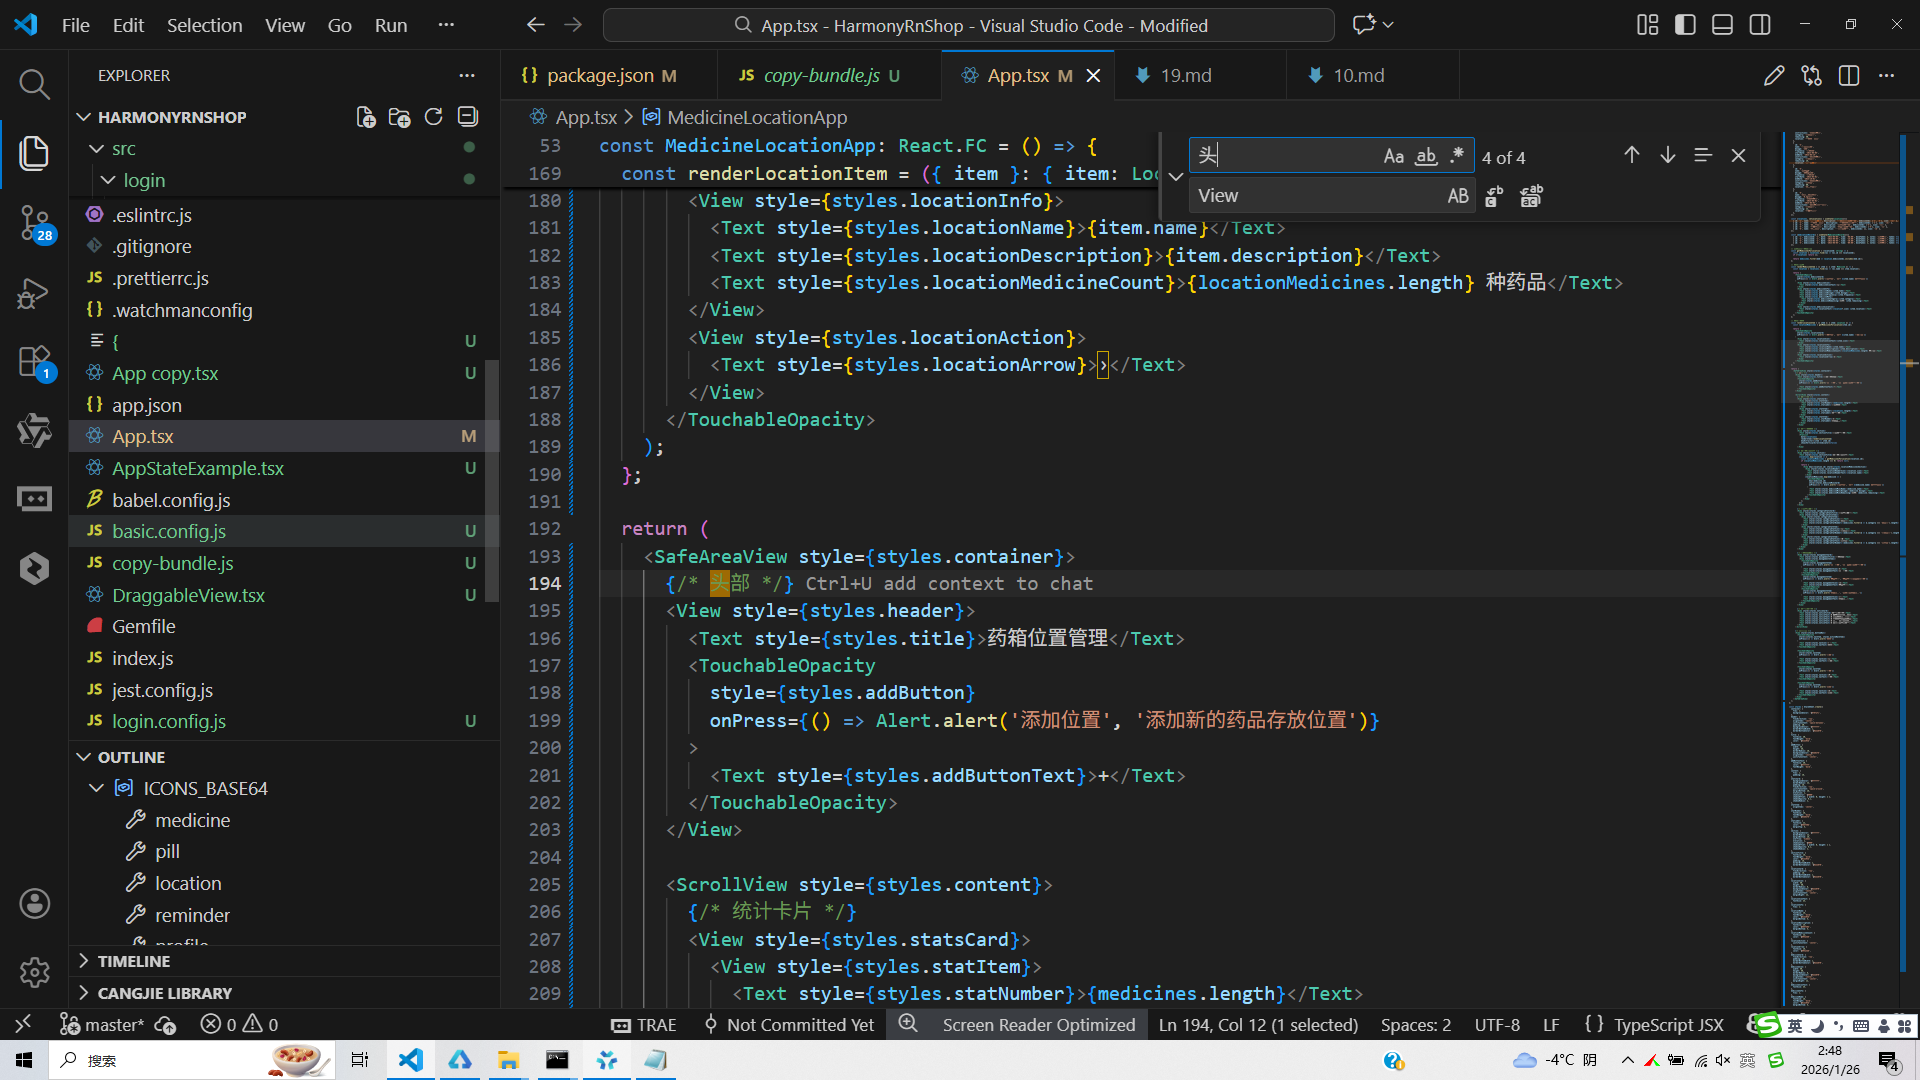Collapse ICONS_BASE64 in outline

coord(96,788)
